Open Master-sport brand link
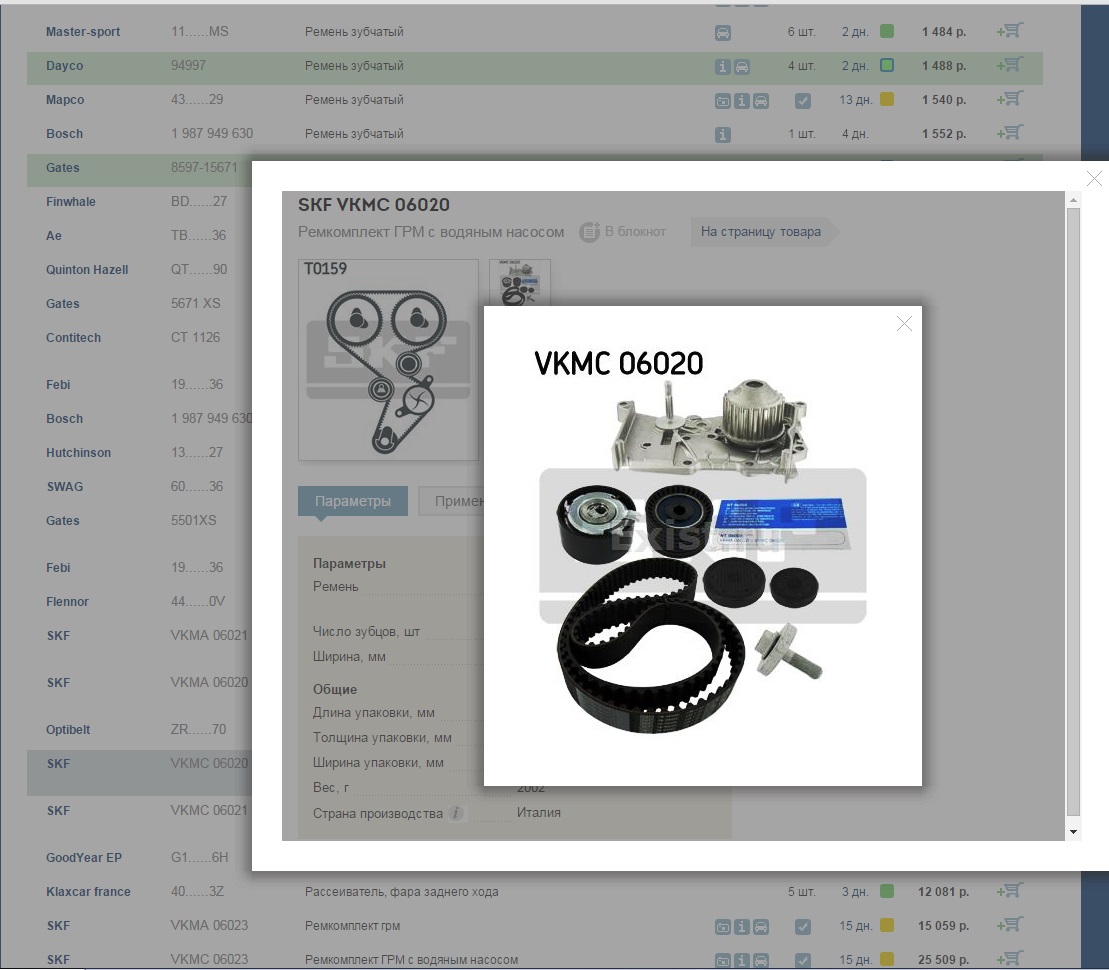Image resolution: width=1109 pixels, height=970 pixels. [83, 31]
